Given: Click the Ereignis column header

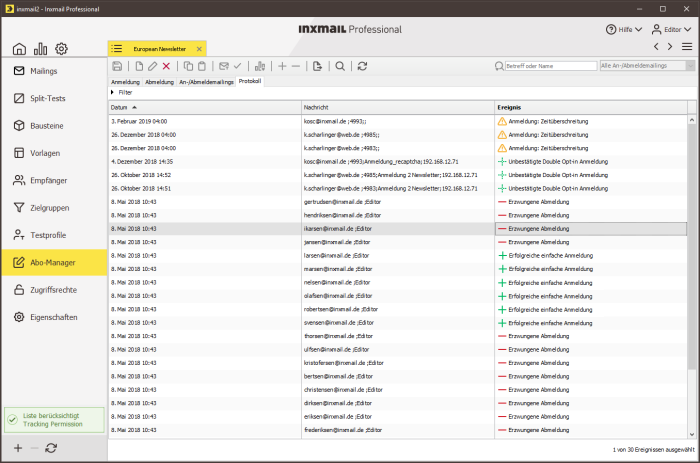Looking at the screenshot, I should point(591,107).
